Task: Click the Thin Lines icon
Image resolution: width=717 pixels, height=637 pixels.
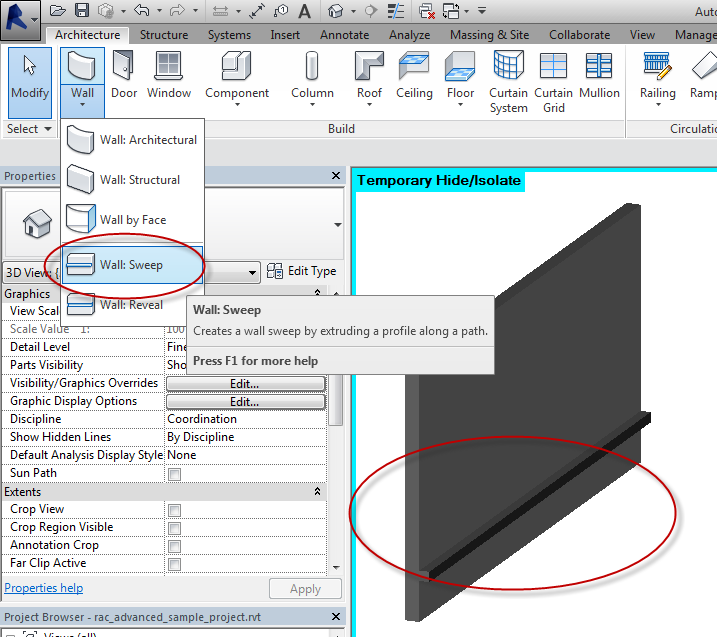Action: 396,11
